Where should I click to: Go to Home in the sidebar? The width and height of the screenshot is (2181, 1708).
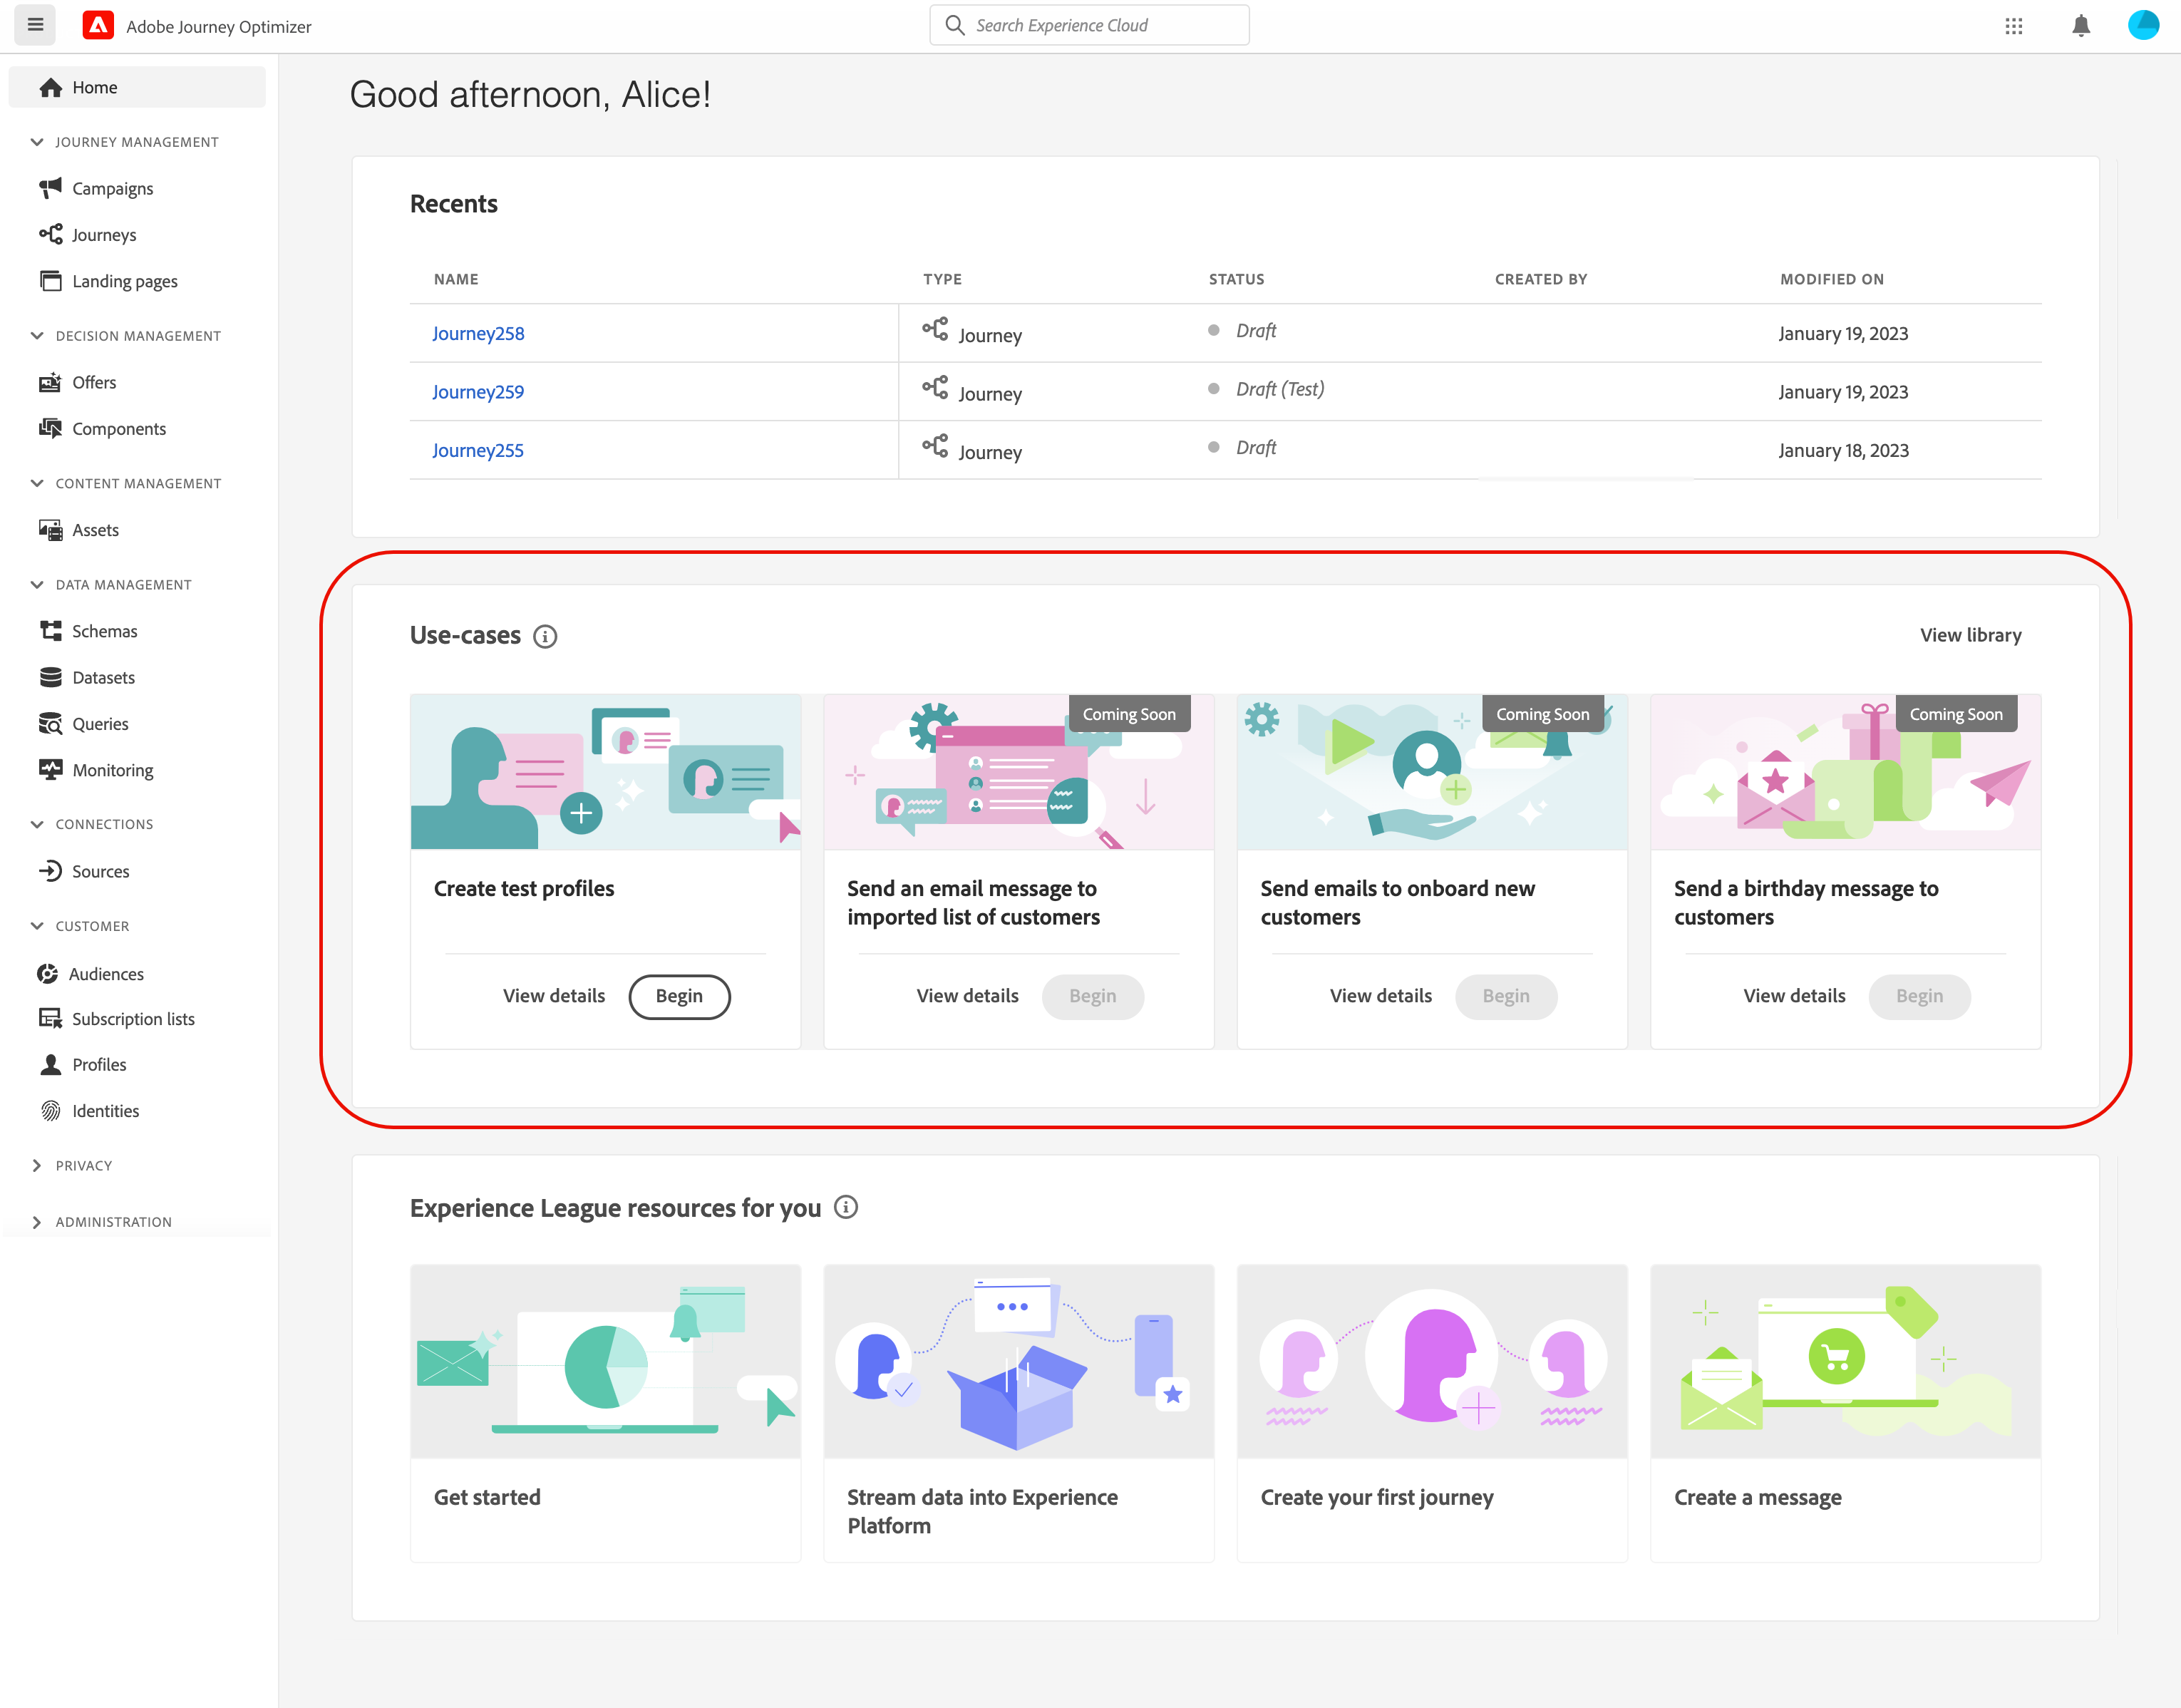point(94,87)
